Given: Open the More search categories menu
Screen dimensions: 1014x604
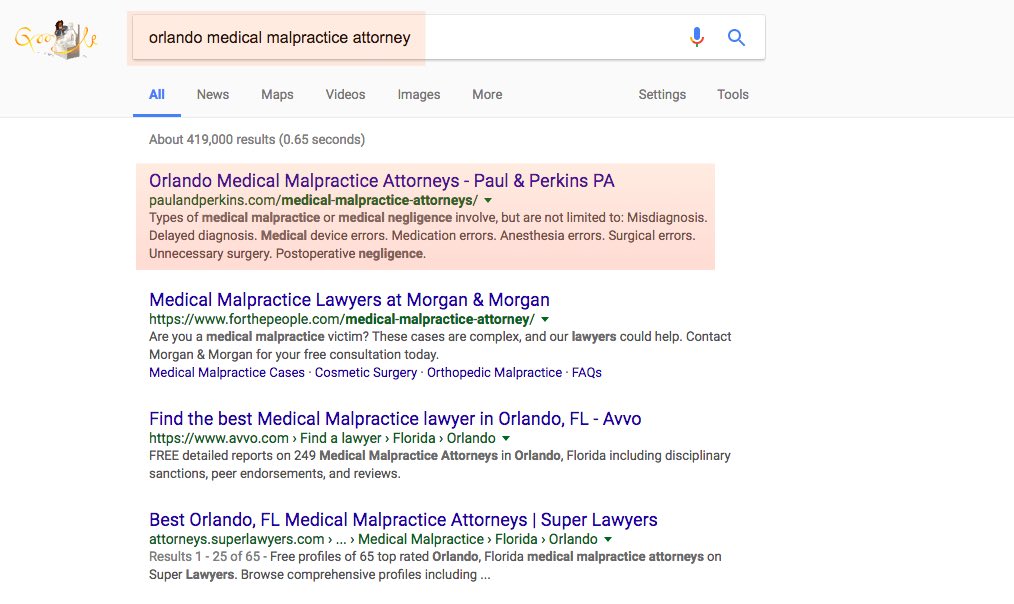Looking at the screenshot, I should [487, 94].
